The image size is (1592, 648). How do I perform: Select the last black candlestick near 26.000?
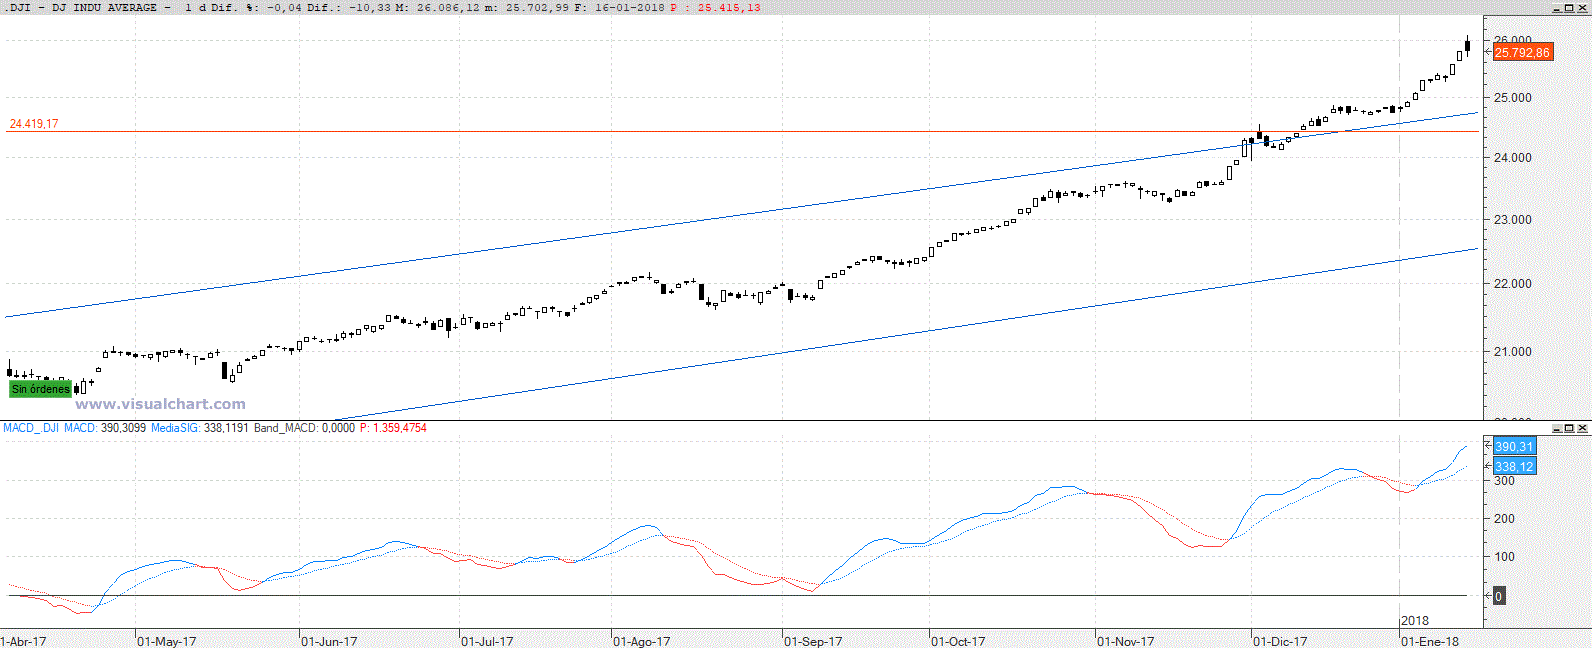[1467, 44]
